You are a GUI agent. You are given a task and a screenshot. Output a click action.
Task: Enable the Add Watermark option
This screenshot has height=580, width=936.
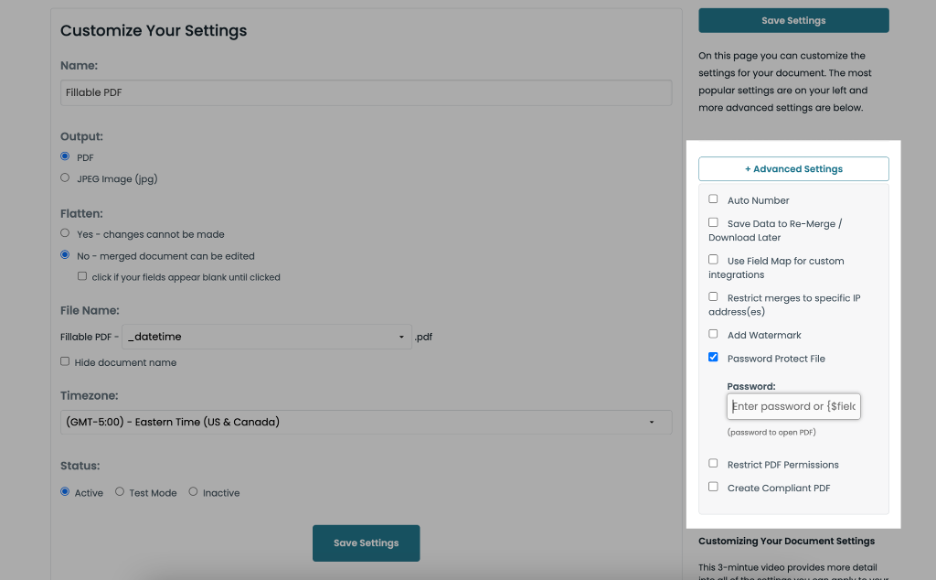(x=713, y=333)
